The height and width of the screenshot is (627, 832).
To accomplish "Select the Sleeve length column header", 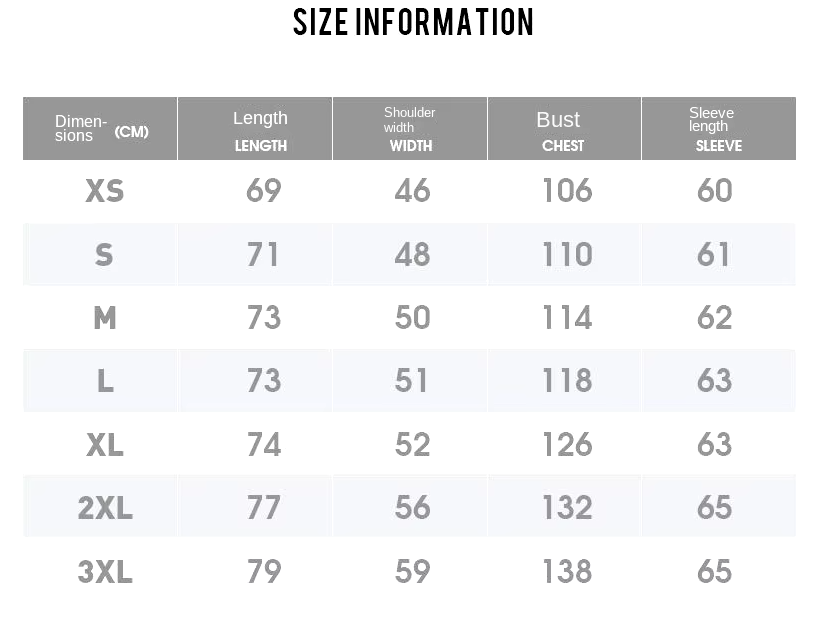I will [x=717, y=129].
